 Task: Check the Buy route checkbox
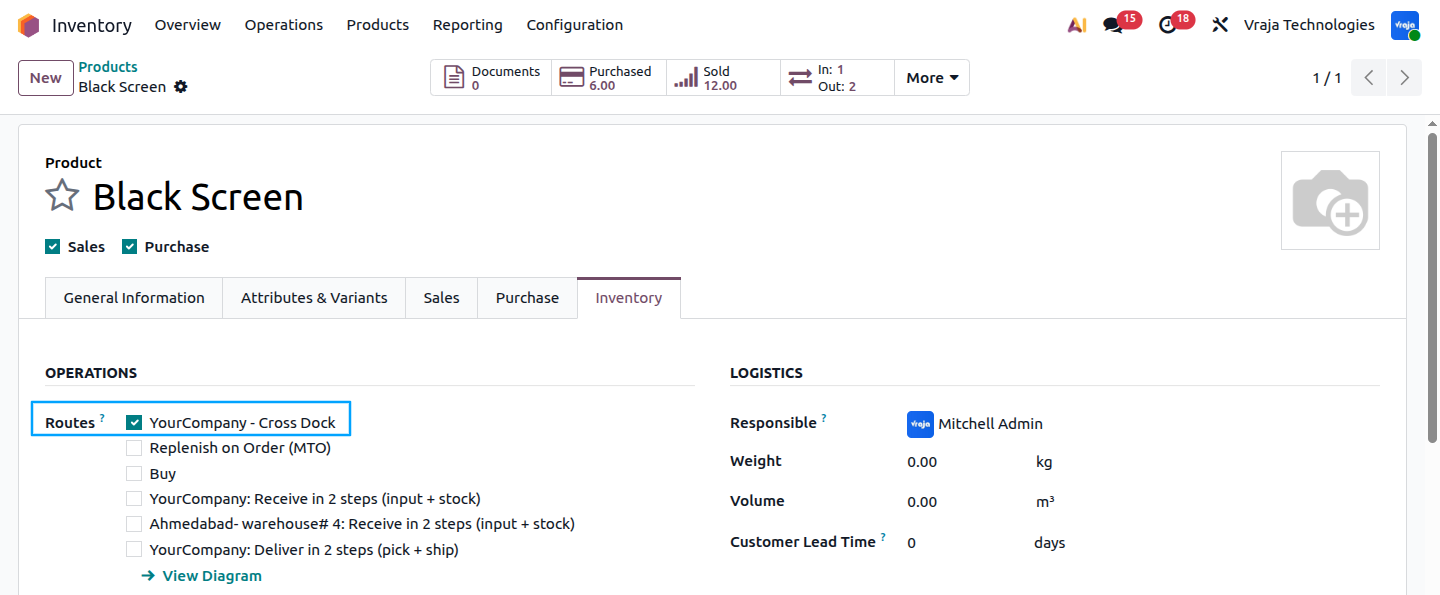(134, 474)
